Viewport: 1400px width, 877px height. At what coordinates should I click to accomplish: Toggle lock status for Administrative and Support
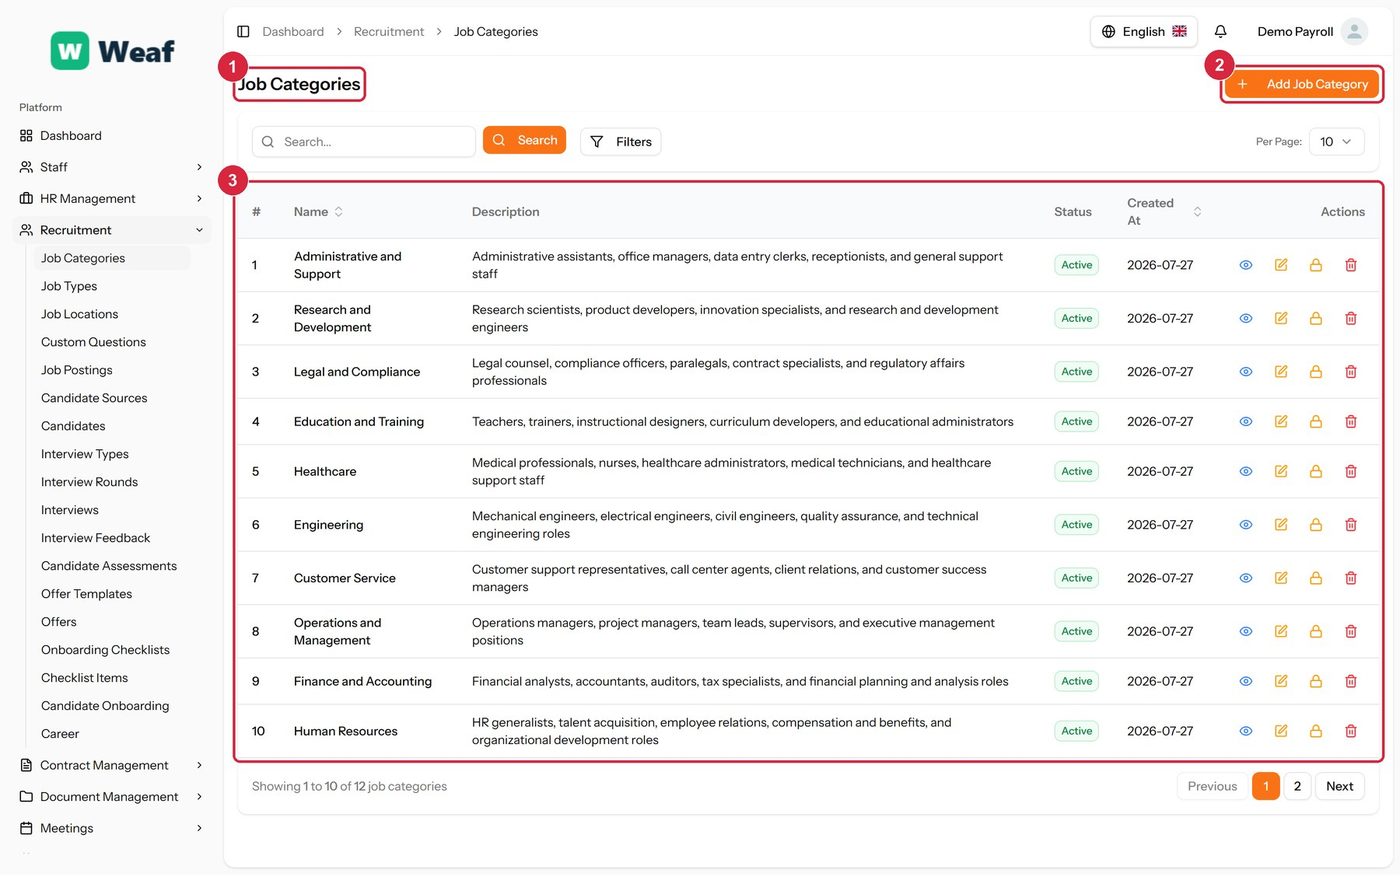coord(1316,265)
